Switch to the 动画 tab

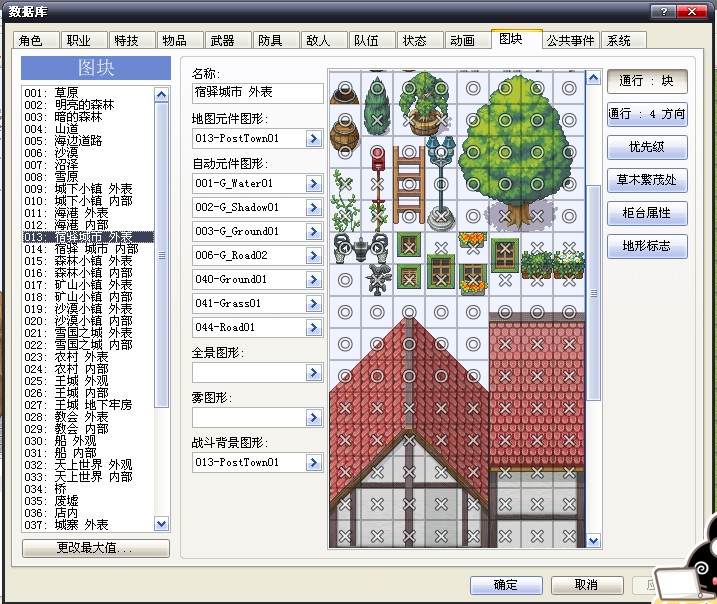(x=468, y=40)
